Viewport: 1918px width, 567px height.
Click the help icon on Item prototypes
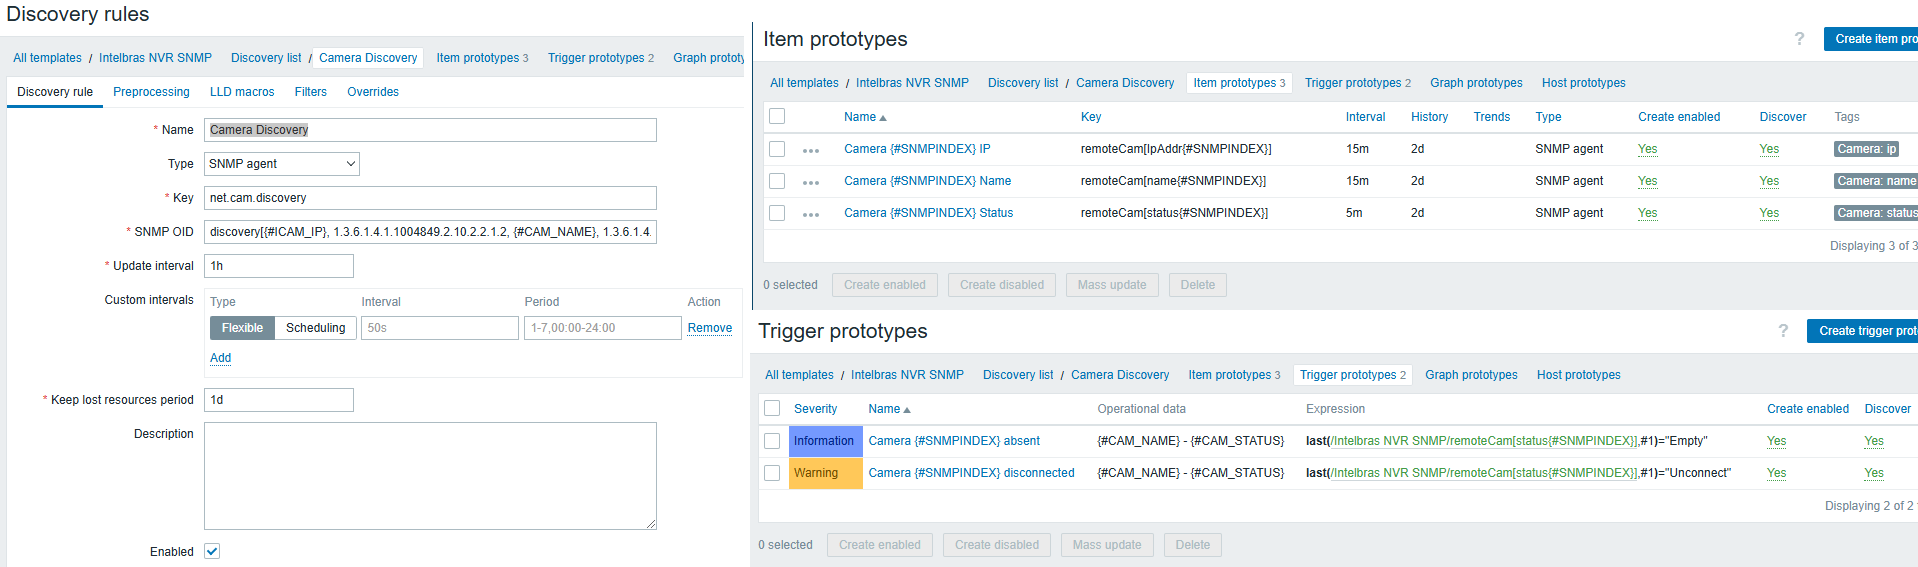click(1799, 39)
